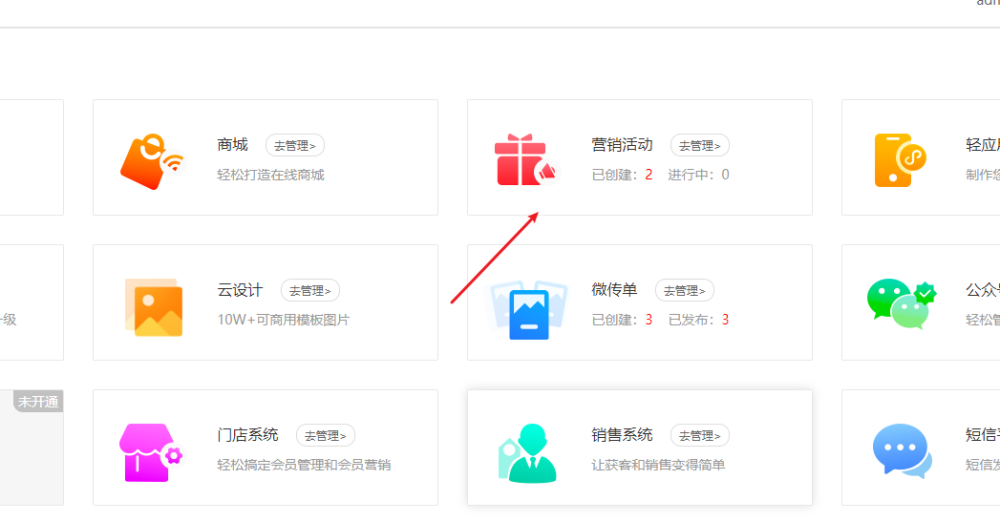Click the 商城 title text

click(x=232, y=145)
